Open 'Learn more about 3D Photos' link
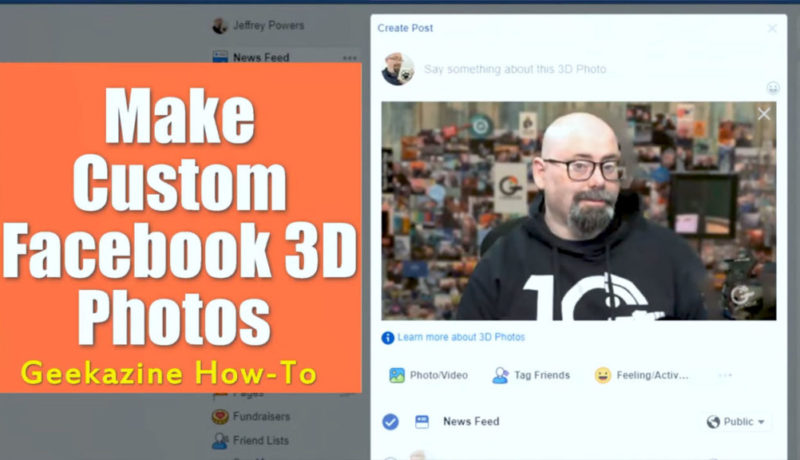 pos(461,337)
